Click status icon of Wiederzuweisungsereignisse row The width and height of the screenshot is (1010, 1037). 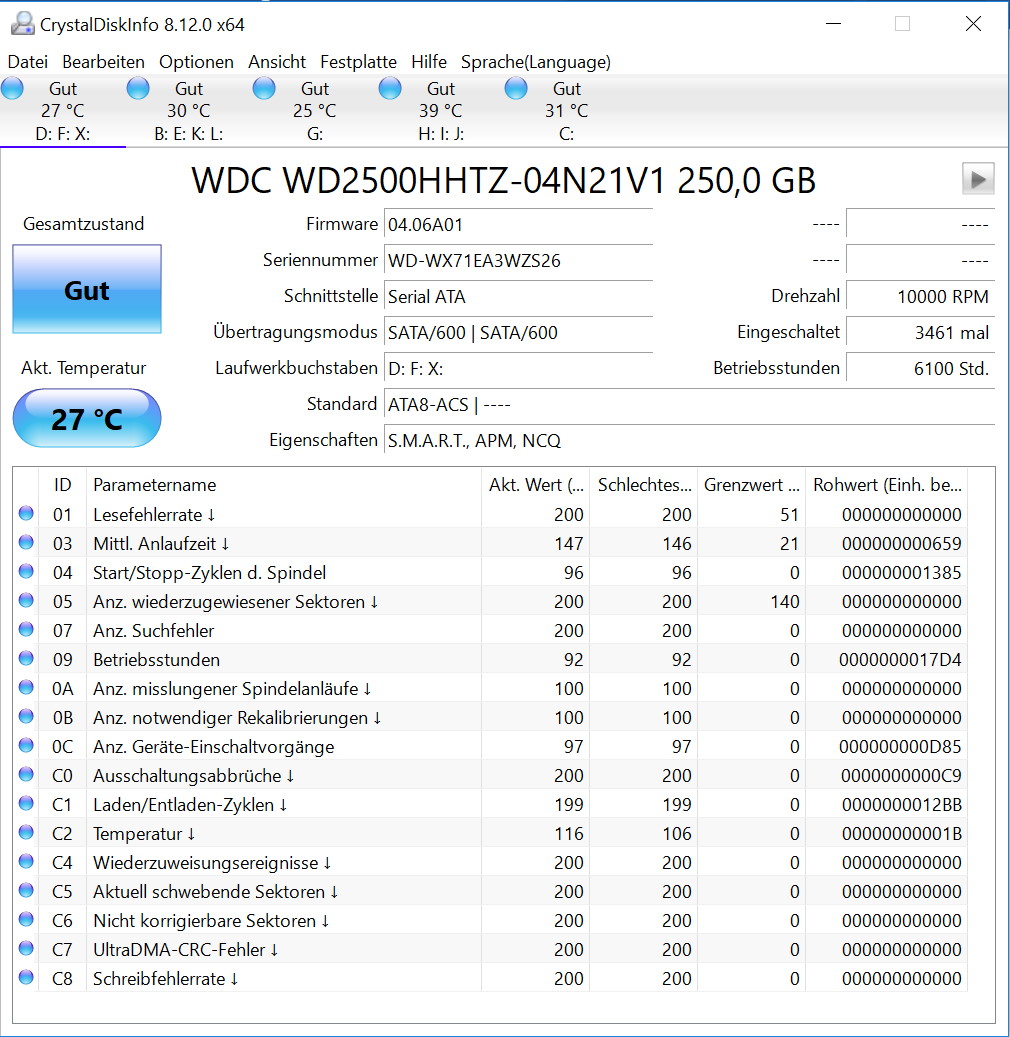[26, 862]
